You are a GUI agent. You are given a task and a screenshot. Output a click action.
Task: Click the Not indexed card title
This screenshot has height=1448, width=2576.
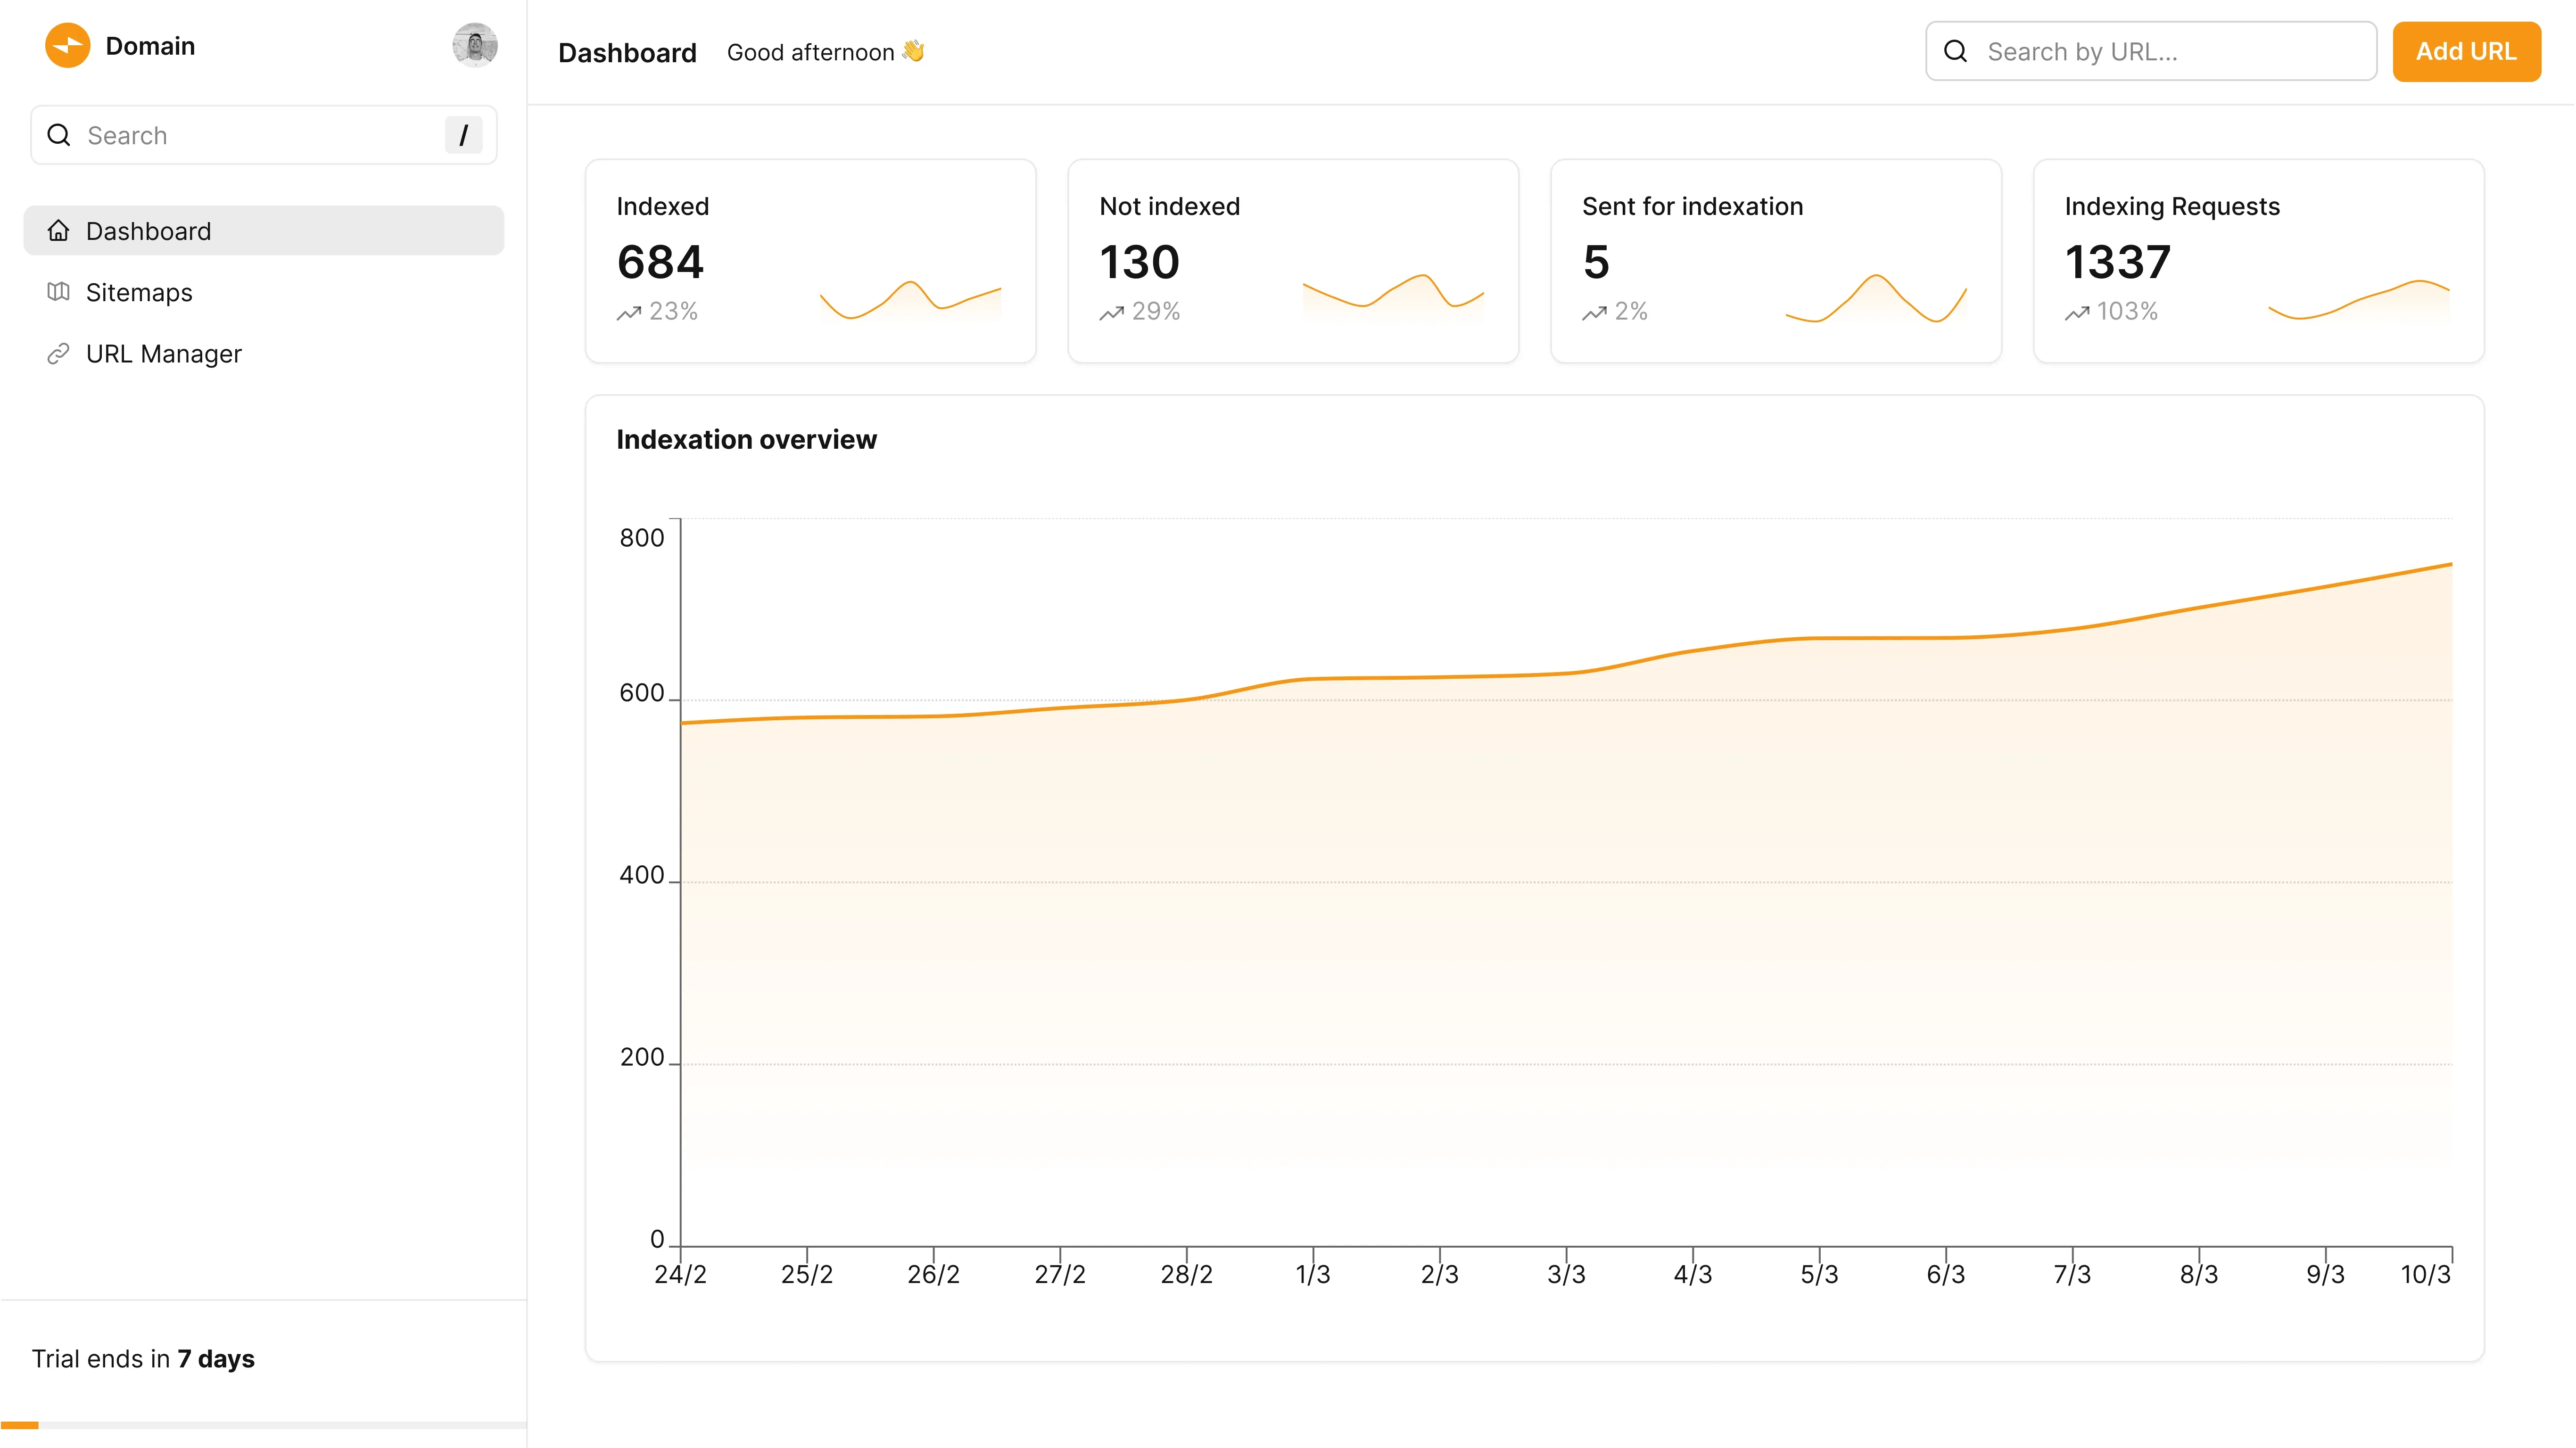click(x=1170, y=206)
